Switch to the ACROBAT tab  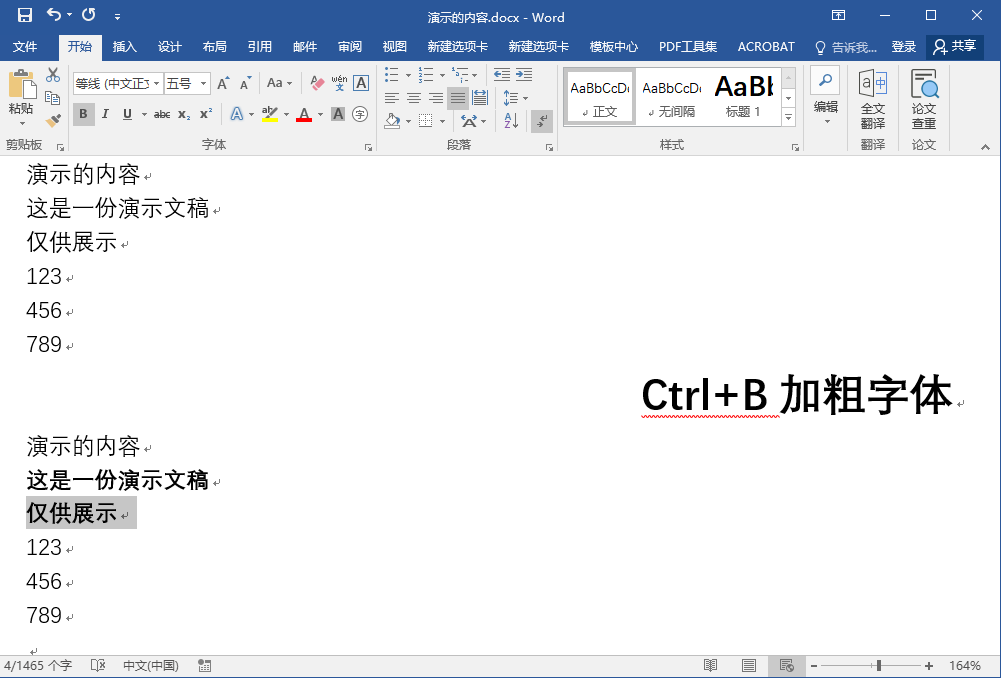[766, 47]
